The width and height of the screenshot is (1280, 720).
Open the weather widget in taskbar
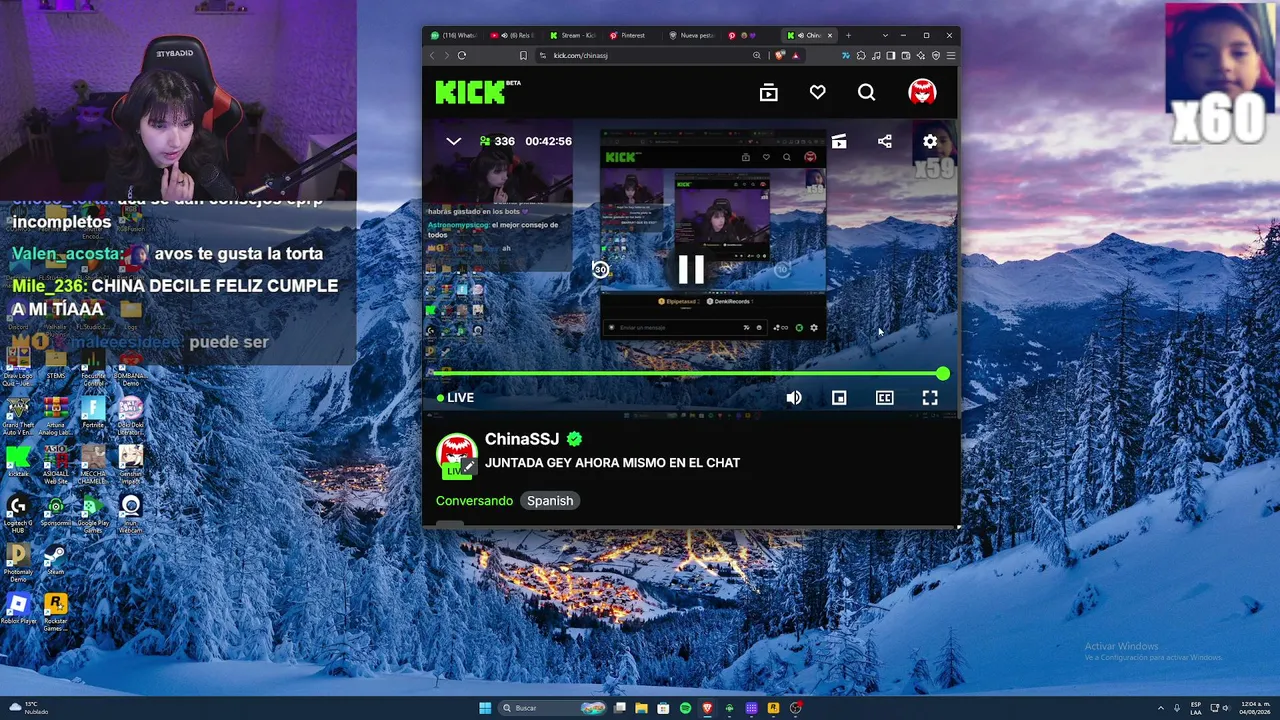pyautogui.click(x=30, y=708)
